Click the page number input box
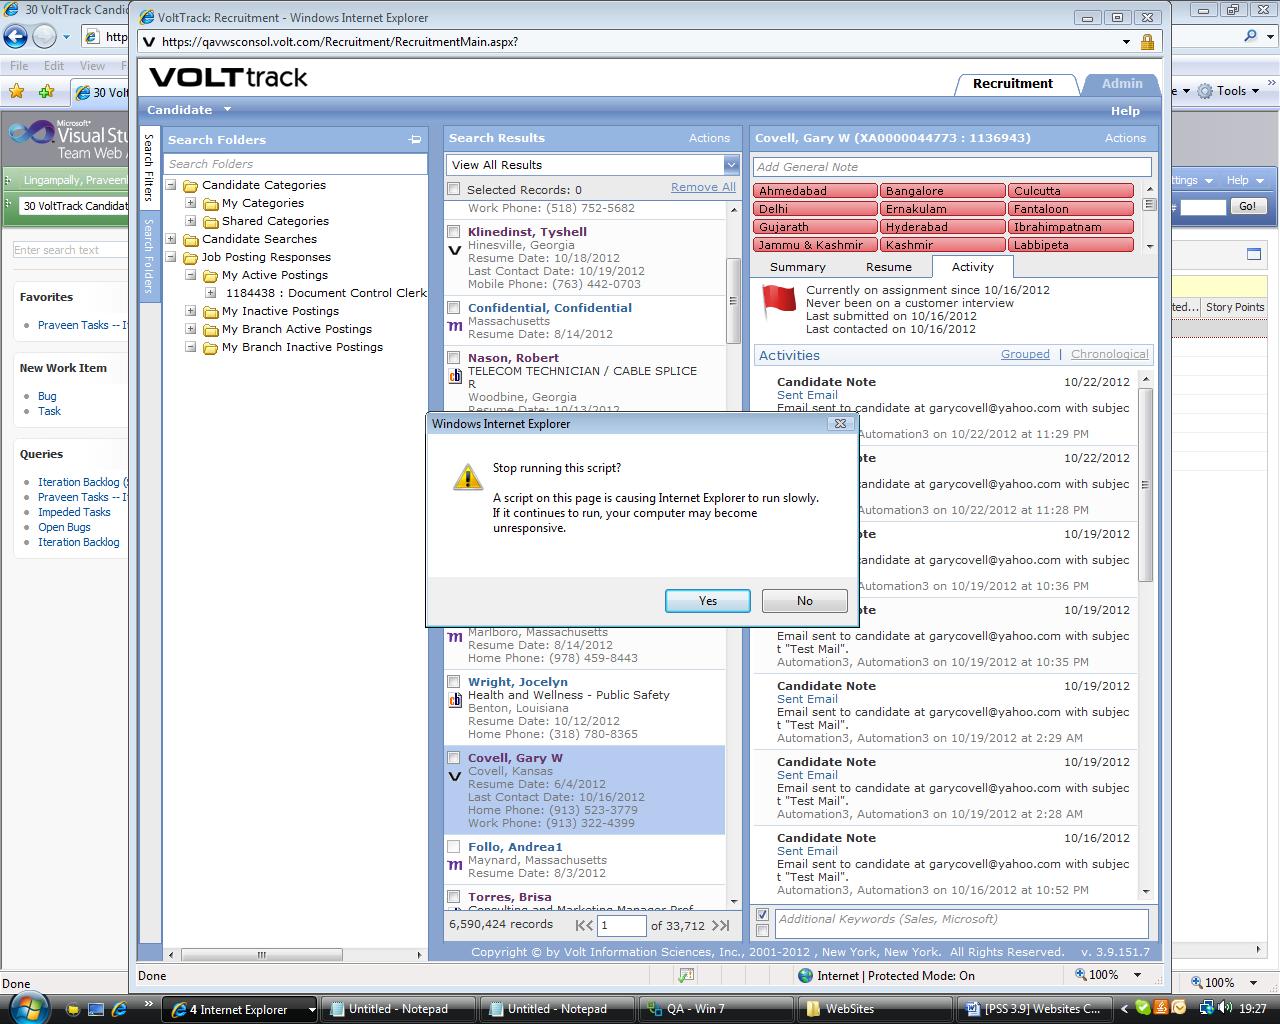1280x1024 pixels. tap(621, 926)
